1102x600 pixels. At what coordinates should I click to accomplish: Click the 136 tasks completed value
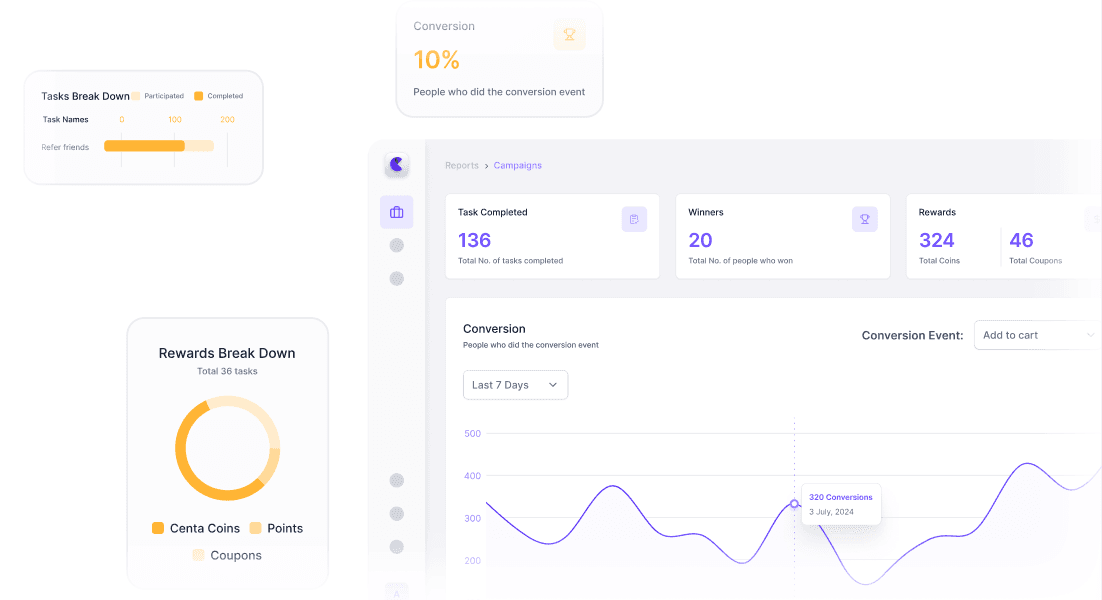(474, 240)
